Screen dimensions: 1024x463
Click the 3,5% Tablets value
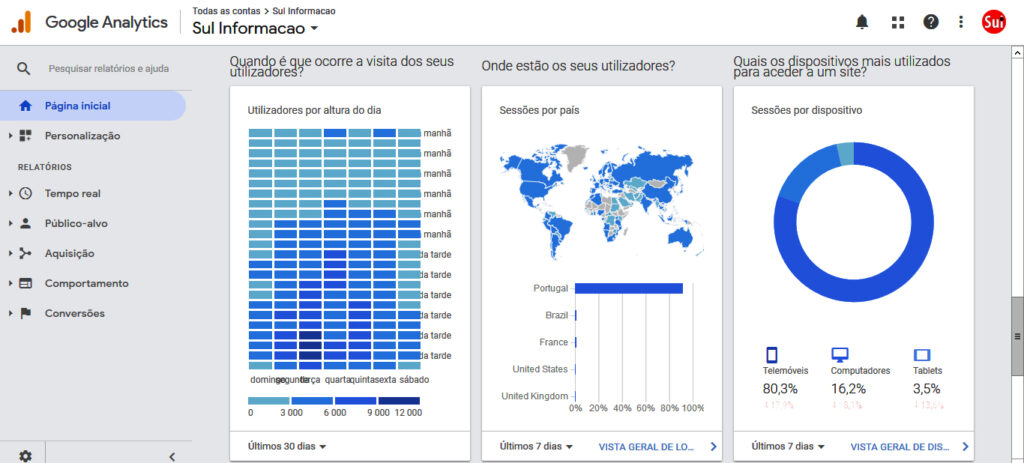click(x=927, y=389)
